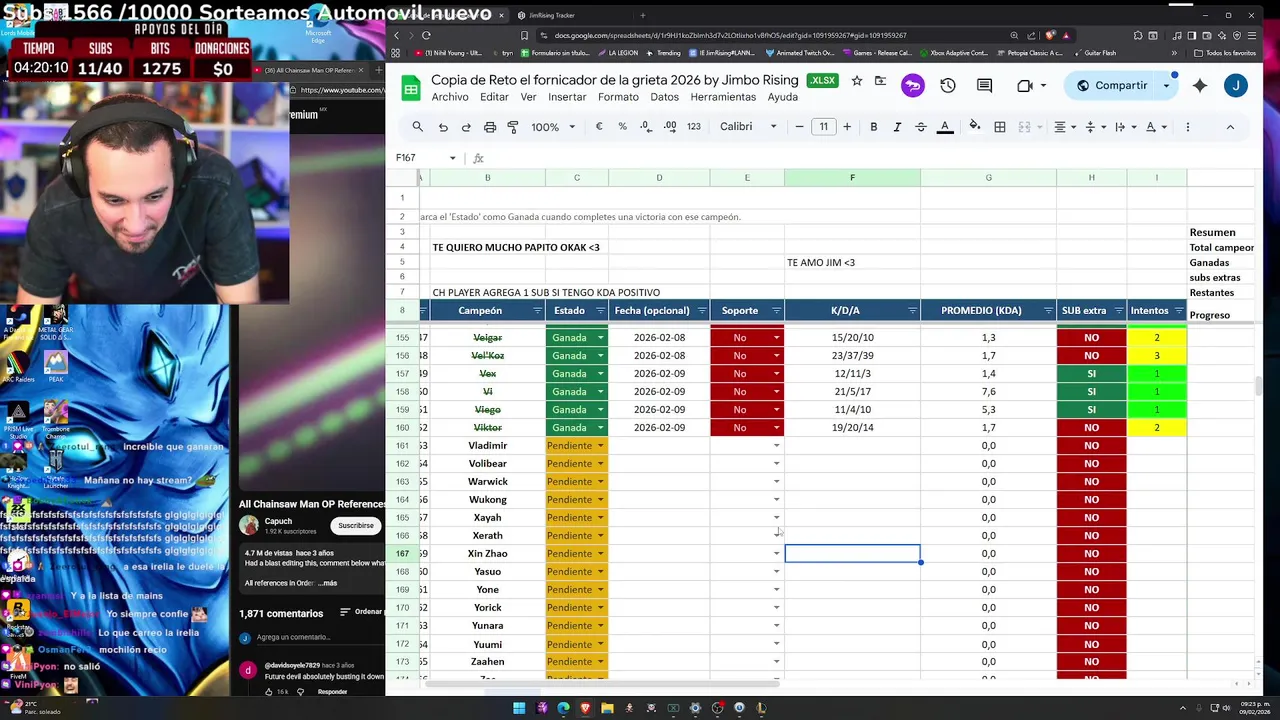
Task: Open the Herramientas menu
Action: point(723,97)
